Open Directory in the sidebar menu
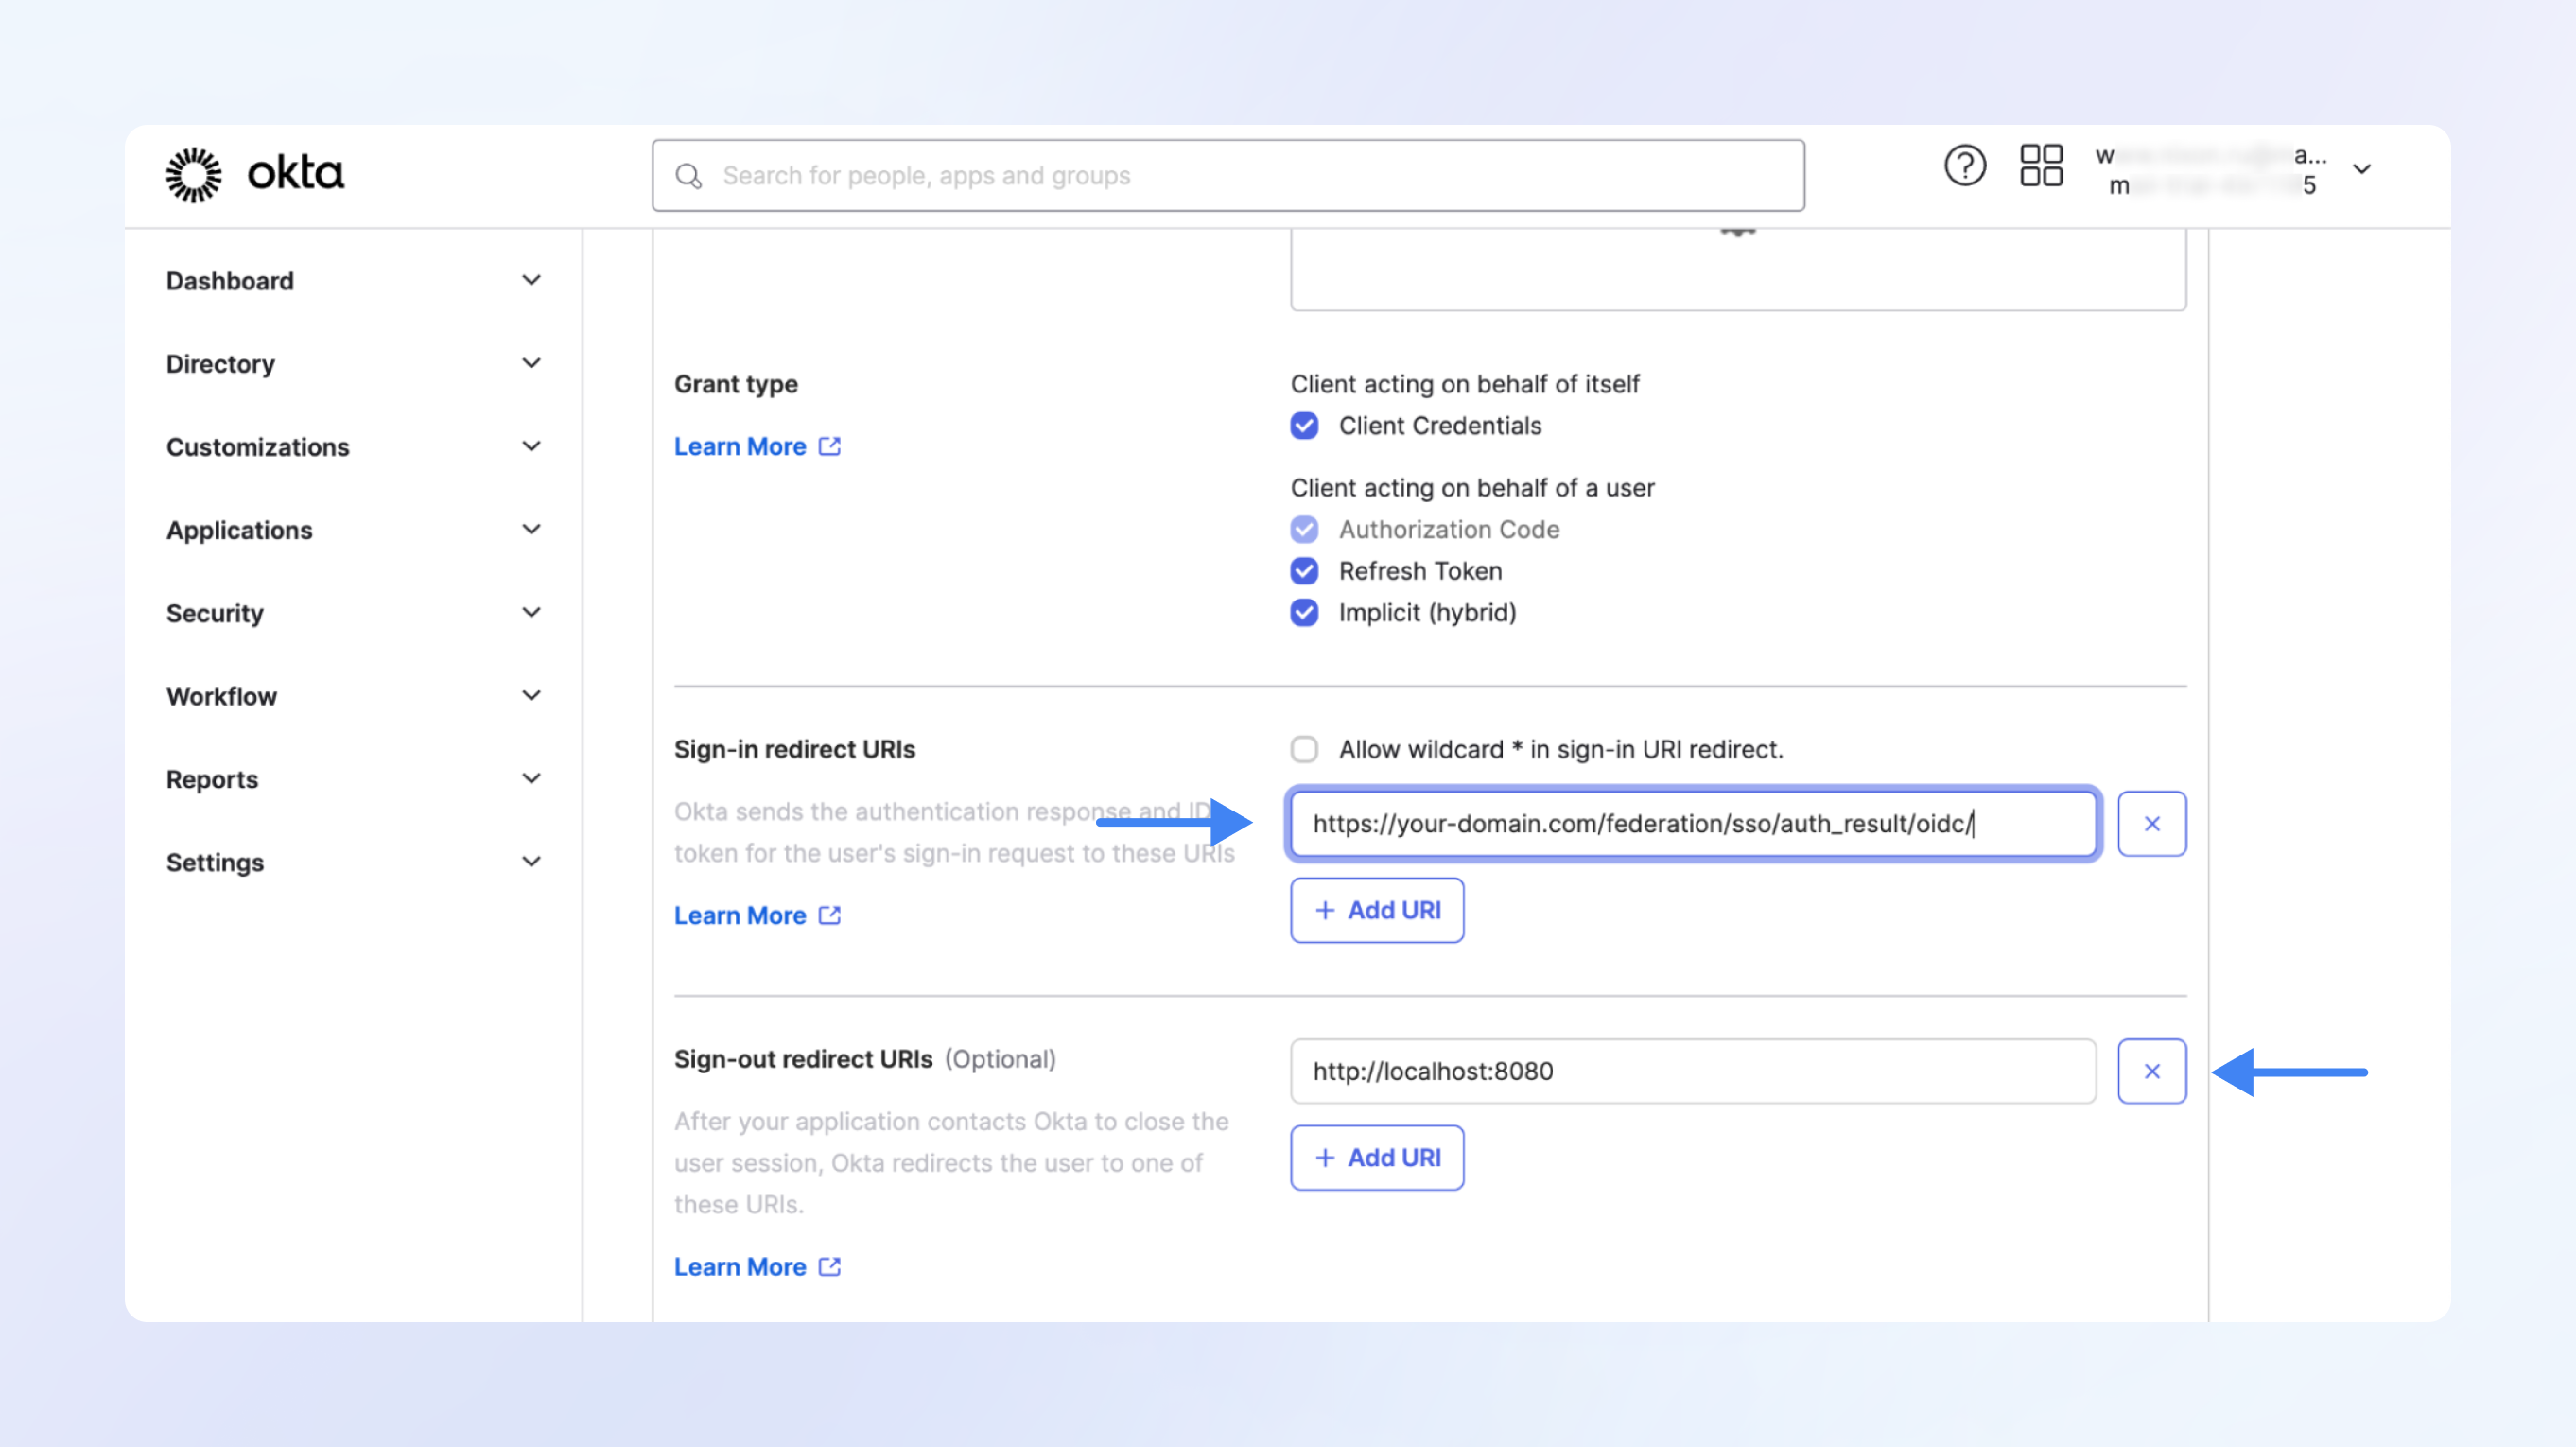This screenshot has height=1447, width=2576. [221, 364]
